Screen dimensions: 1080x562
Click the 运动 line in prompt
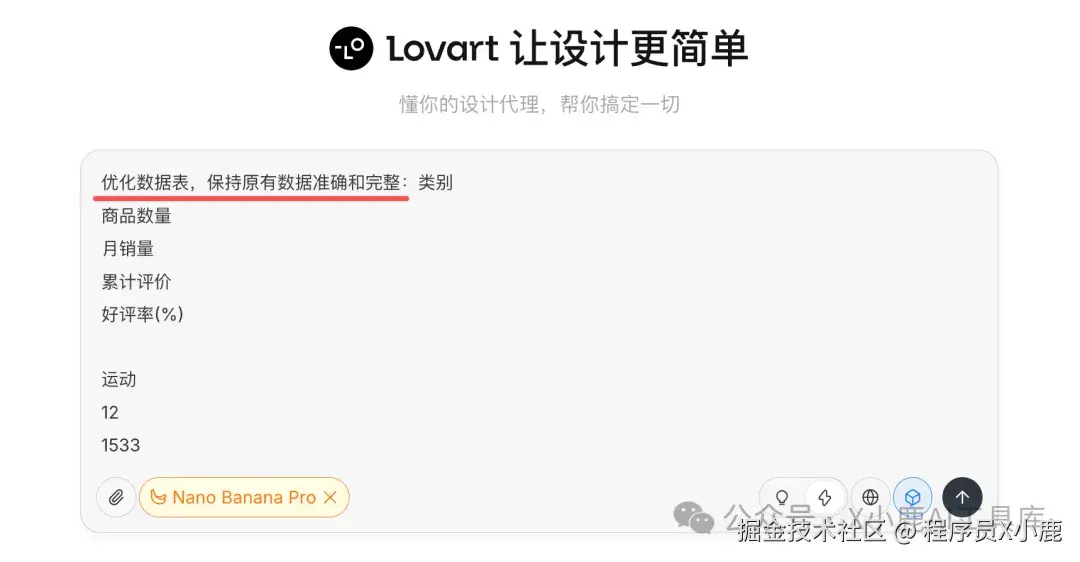coord(119,379)
